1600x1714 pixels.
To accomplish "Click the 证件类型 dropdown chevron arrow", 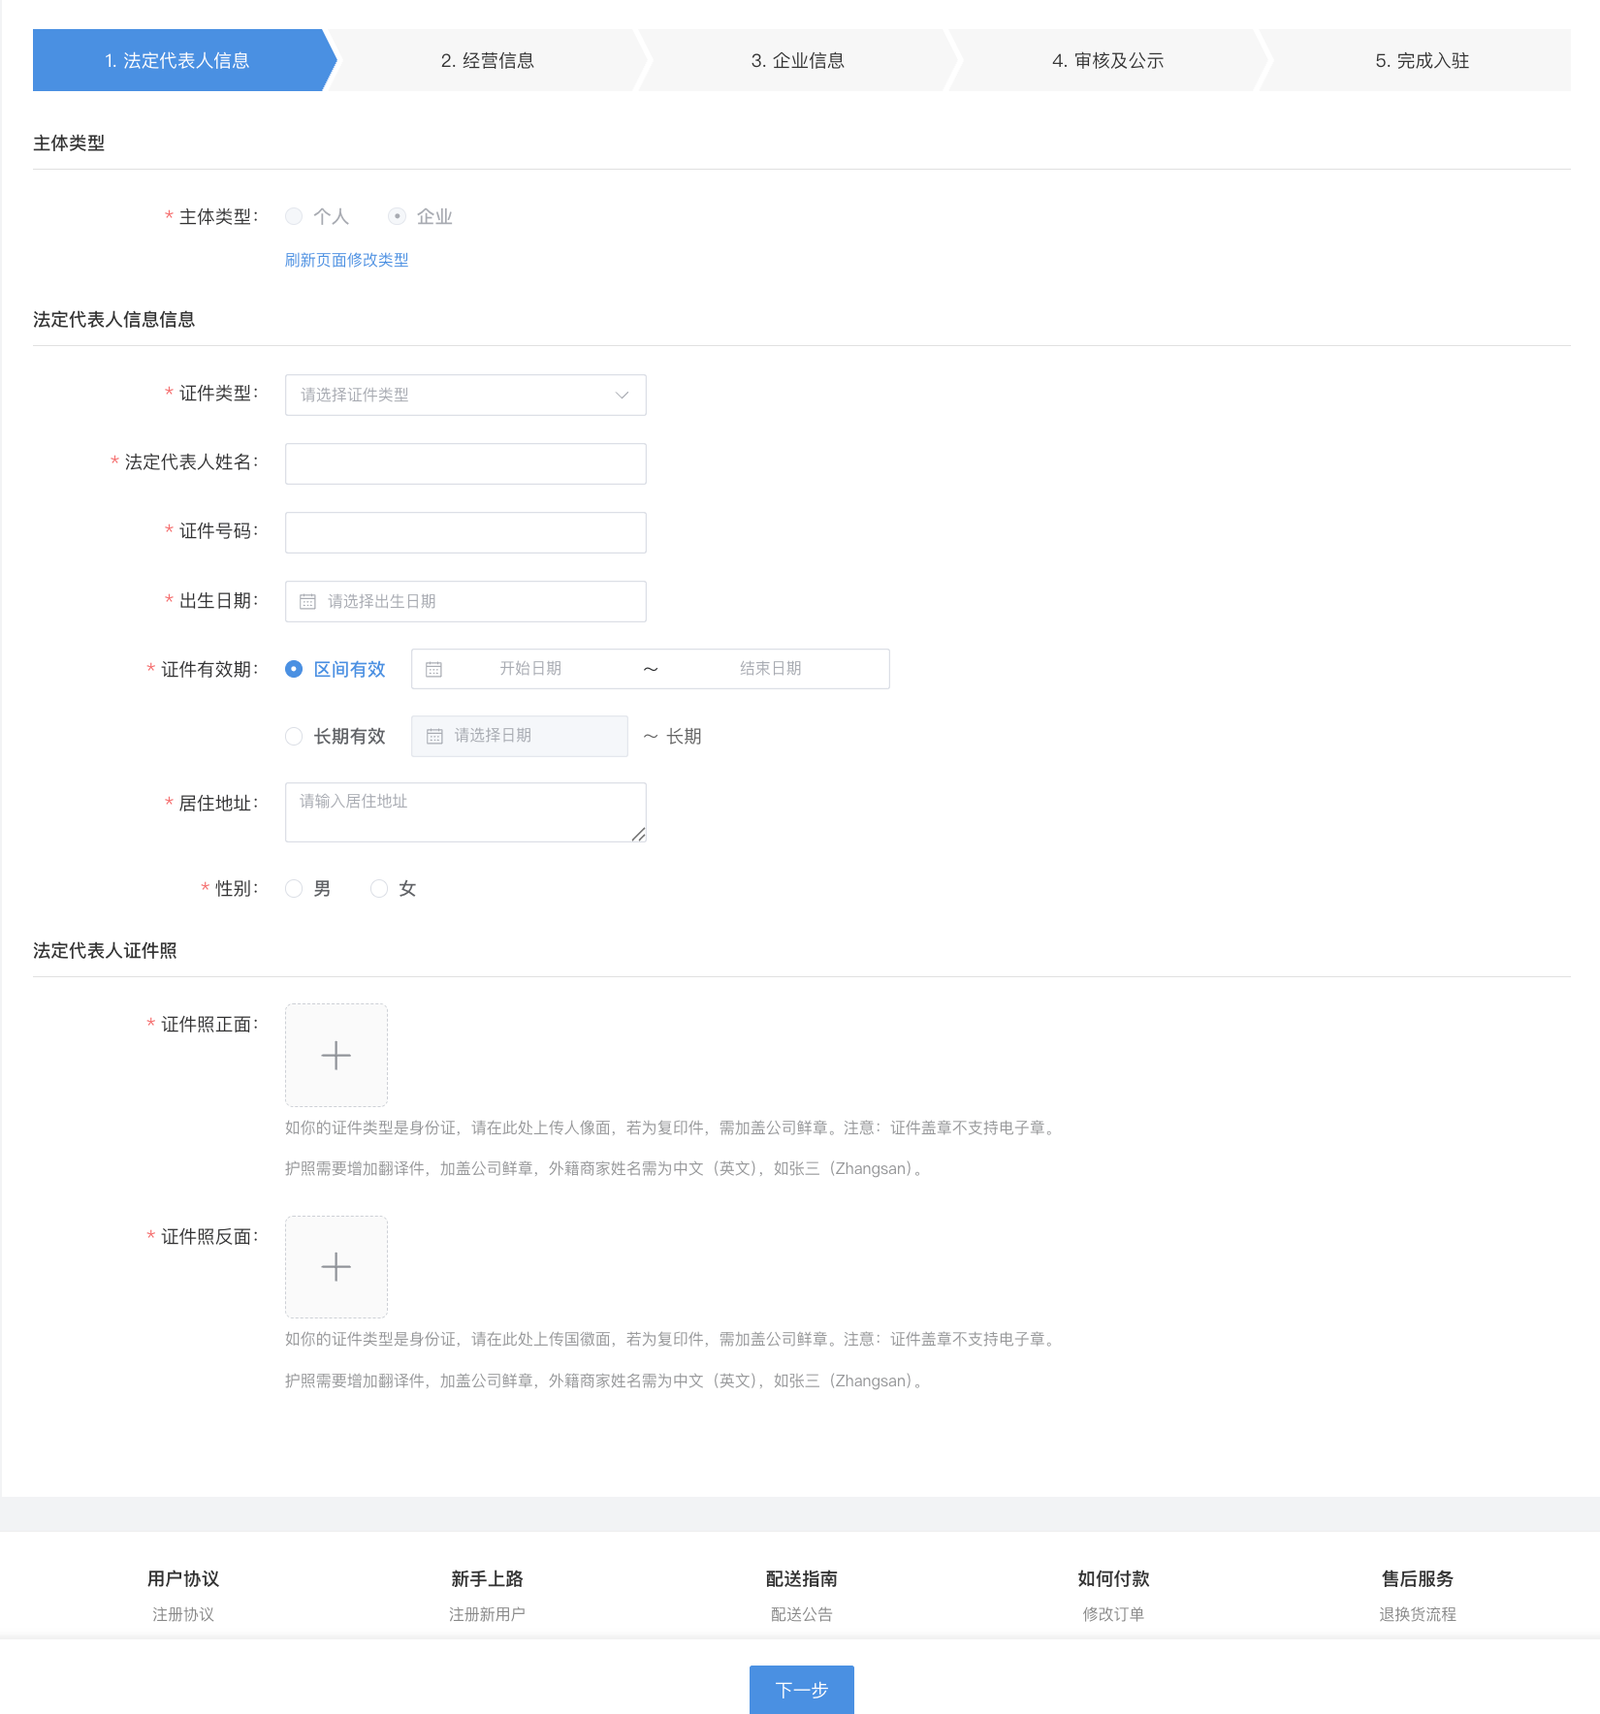I will (622, 396).
